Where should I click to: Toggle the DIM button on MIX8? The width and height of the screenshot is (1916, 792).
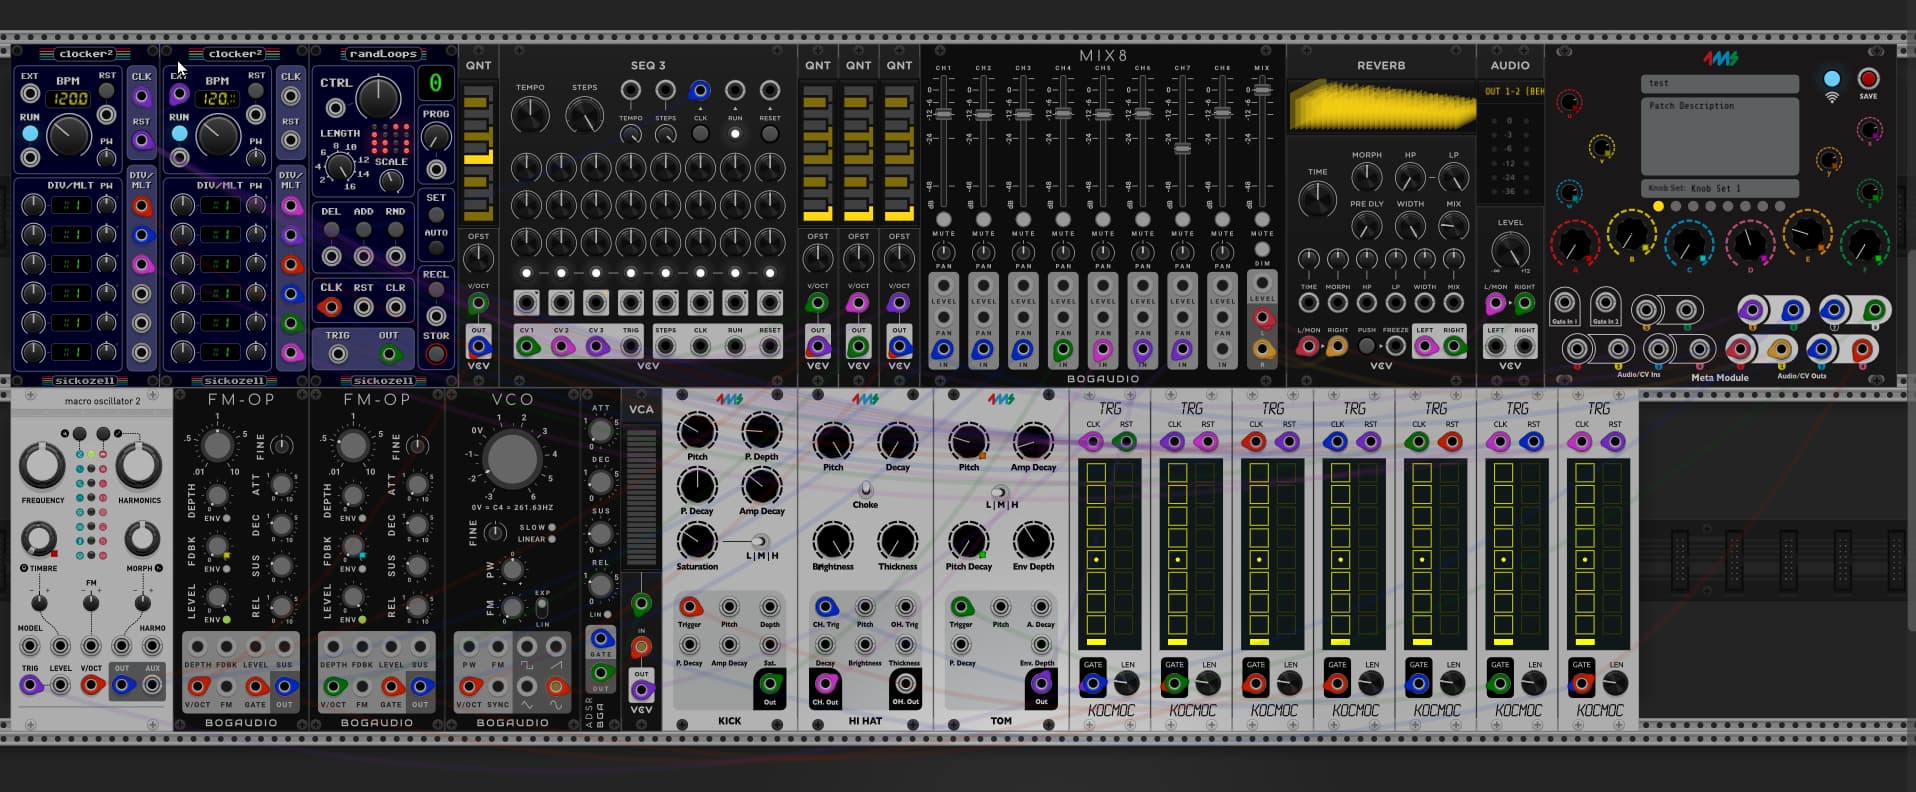pyautogui.click(x=1262, y=250)
